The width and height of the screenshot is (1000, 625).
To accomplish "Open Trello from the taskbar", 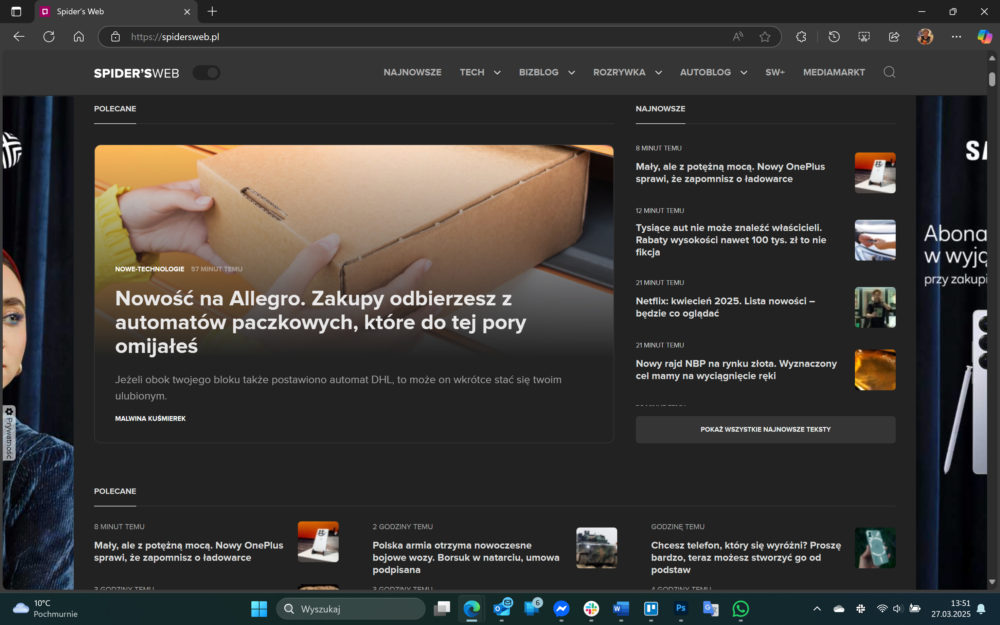I will click(651, 609).
